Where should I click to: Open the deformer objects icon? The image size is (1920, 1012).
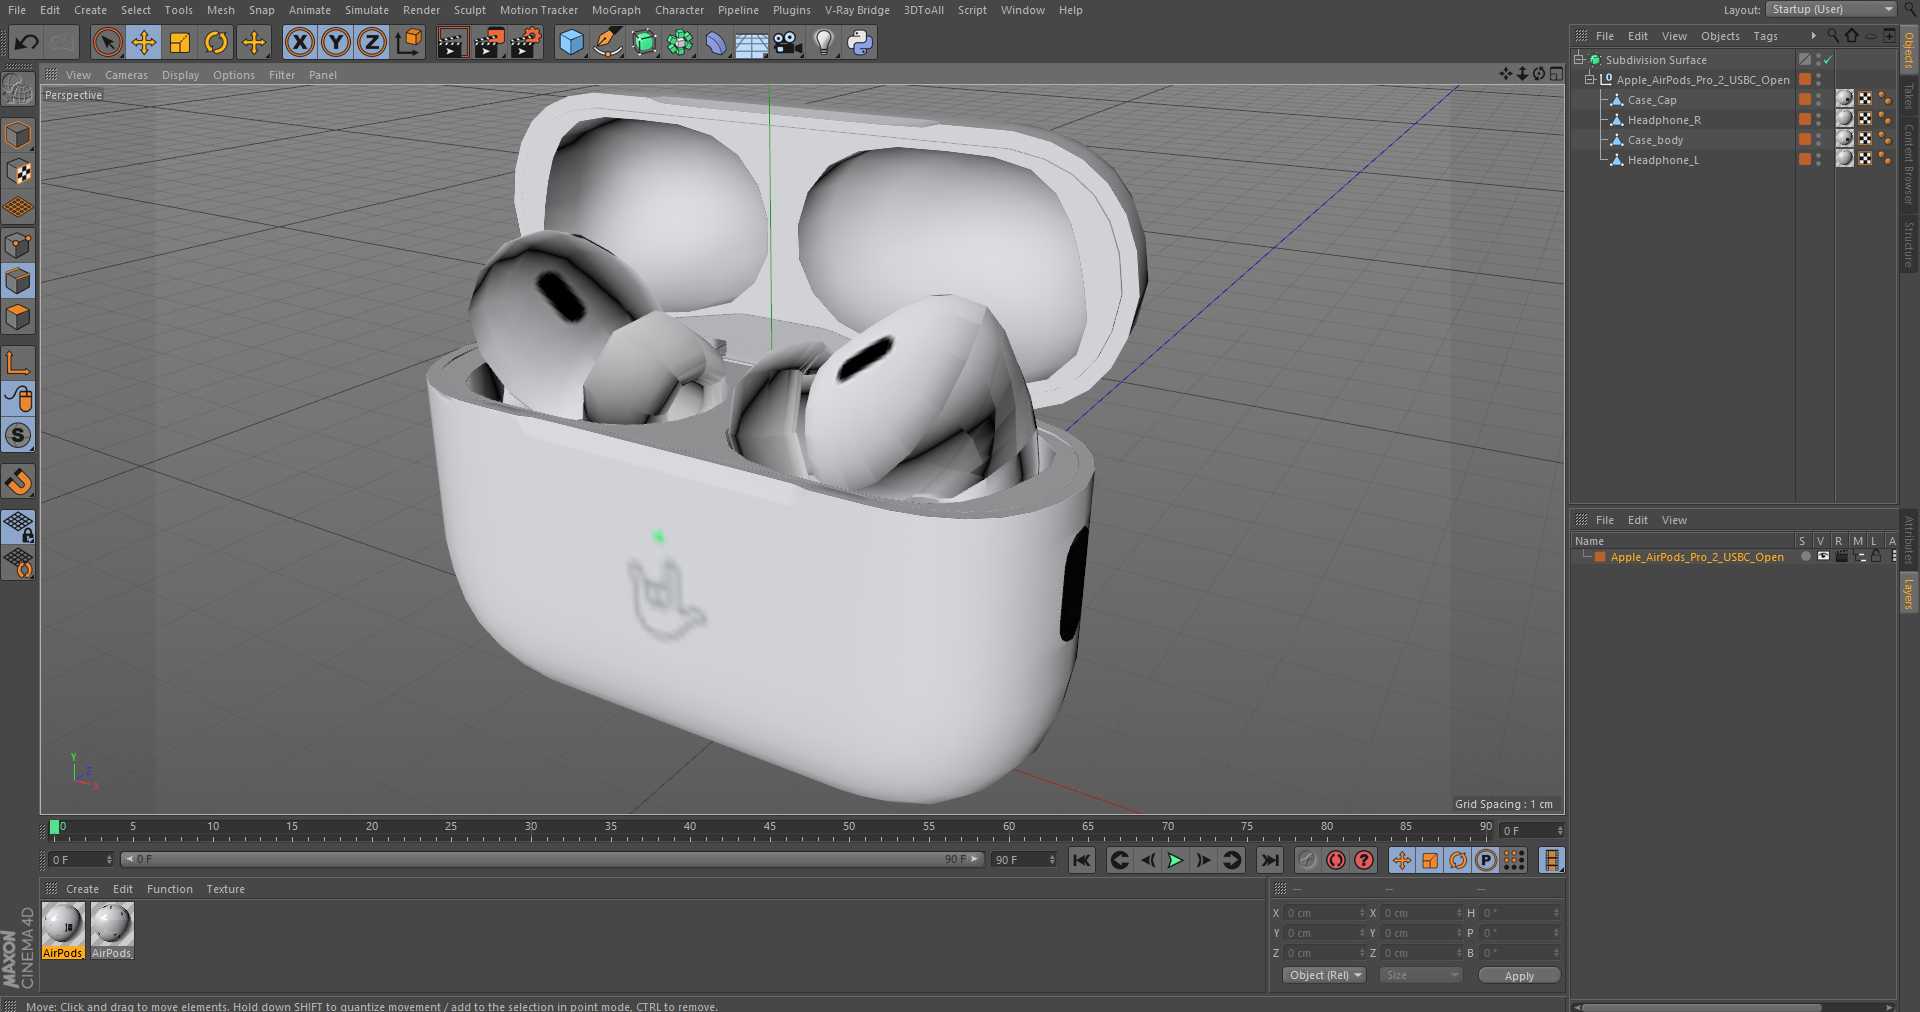click(x=716, y=42)
